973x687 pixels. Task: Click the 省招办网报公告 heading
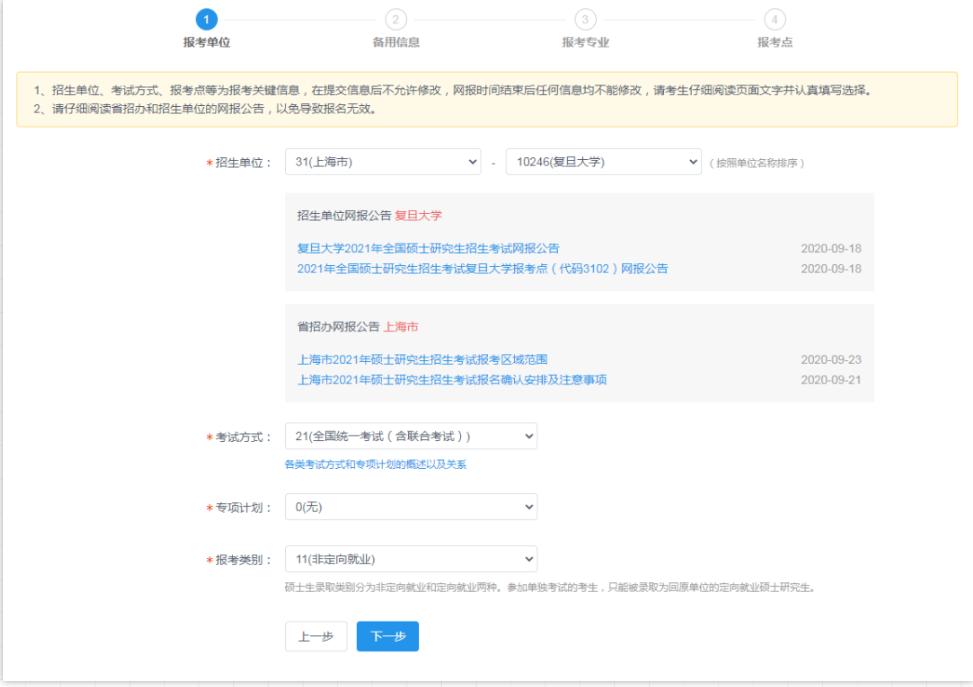point(338,326)
